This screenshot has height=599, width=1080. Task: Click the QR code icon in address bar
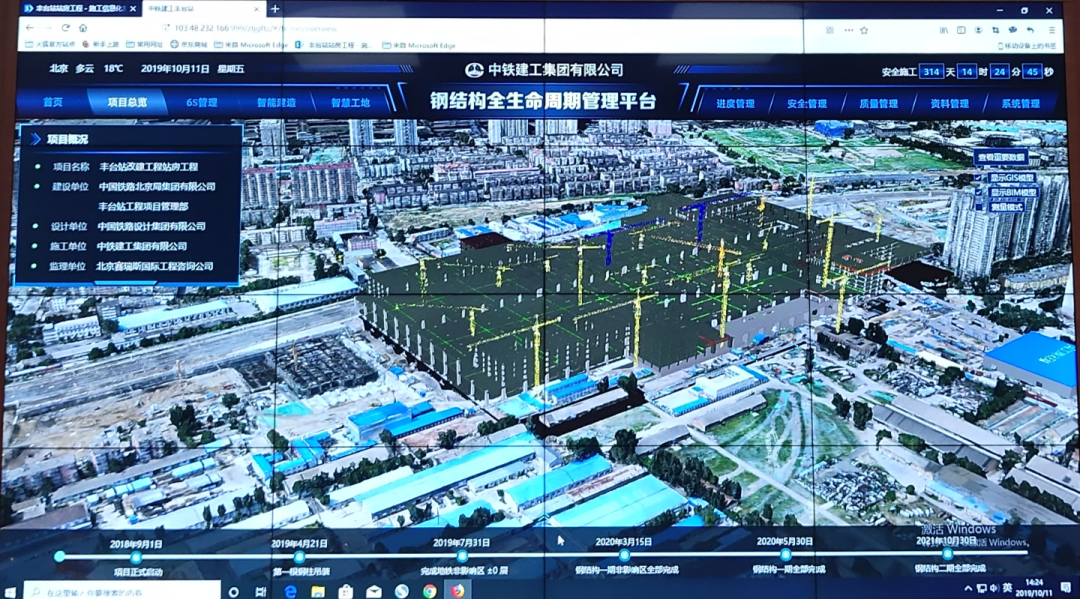(x=830, y=30)
